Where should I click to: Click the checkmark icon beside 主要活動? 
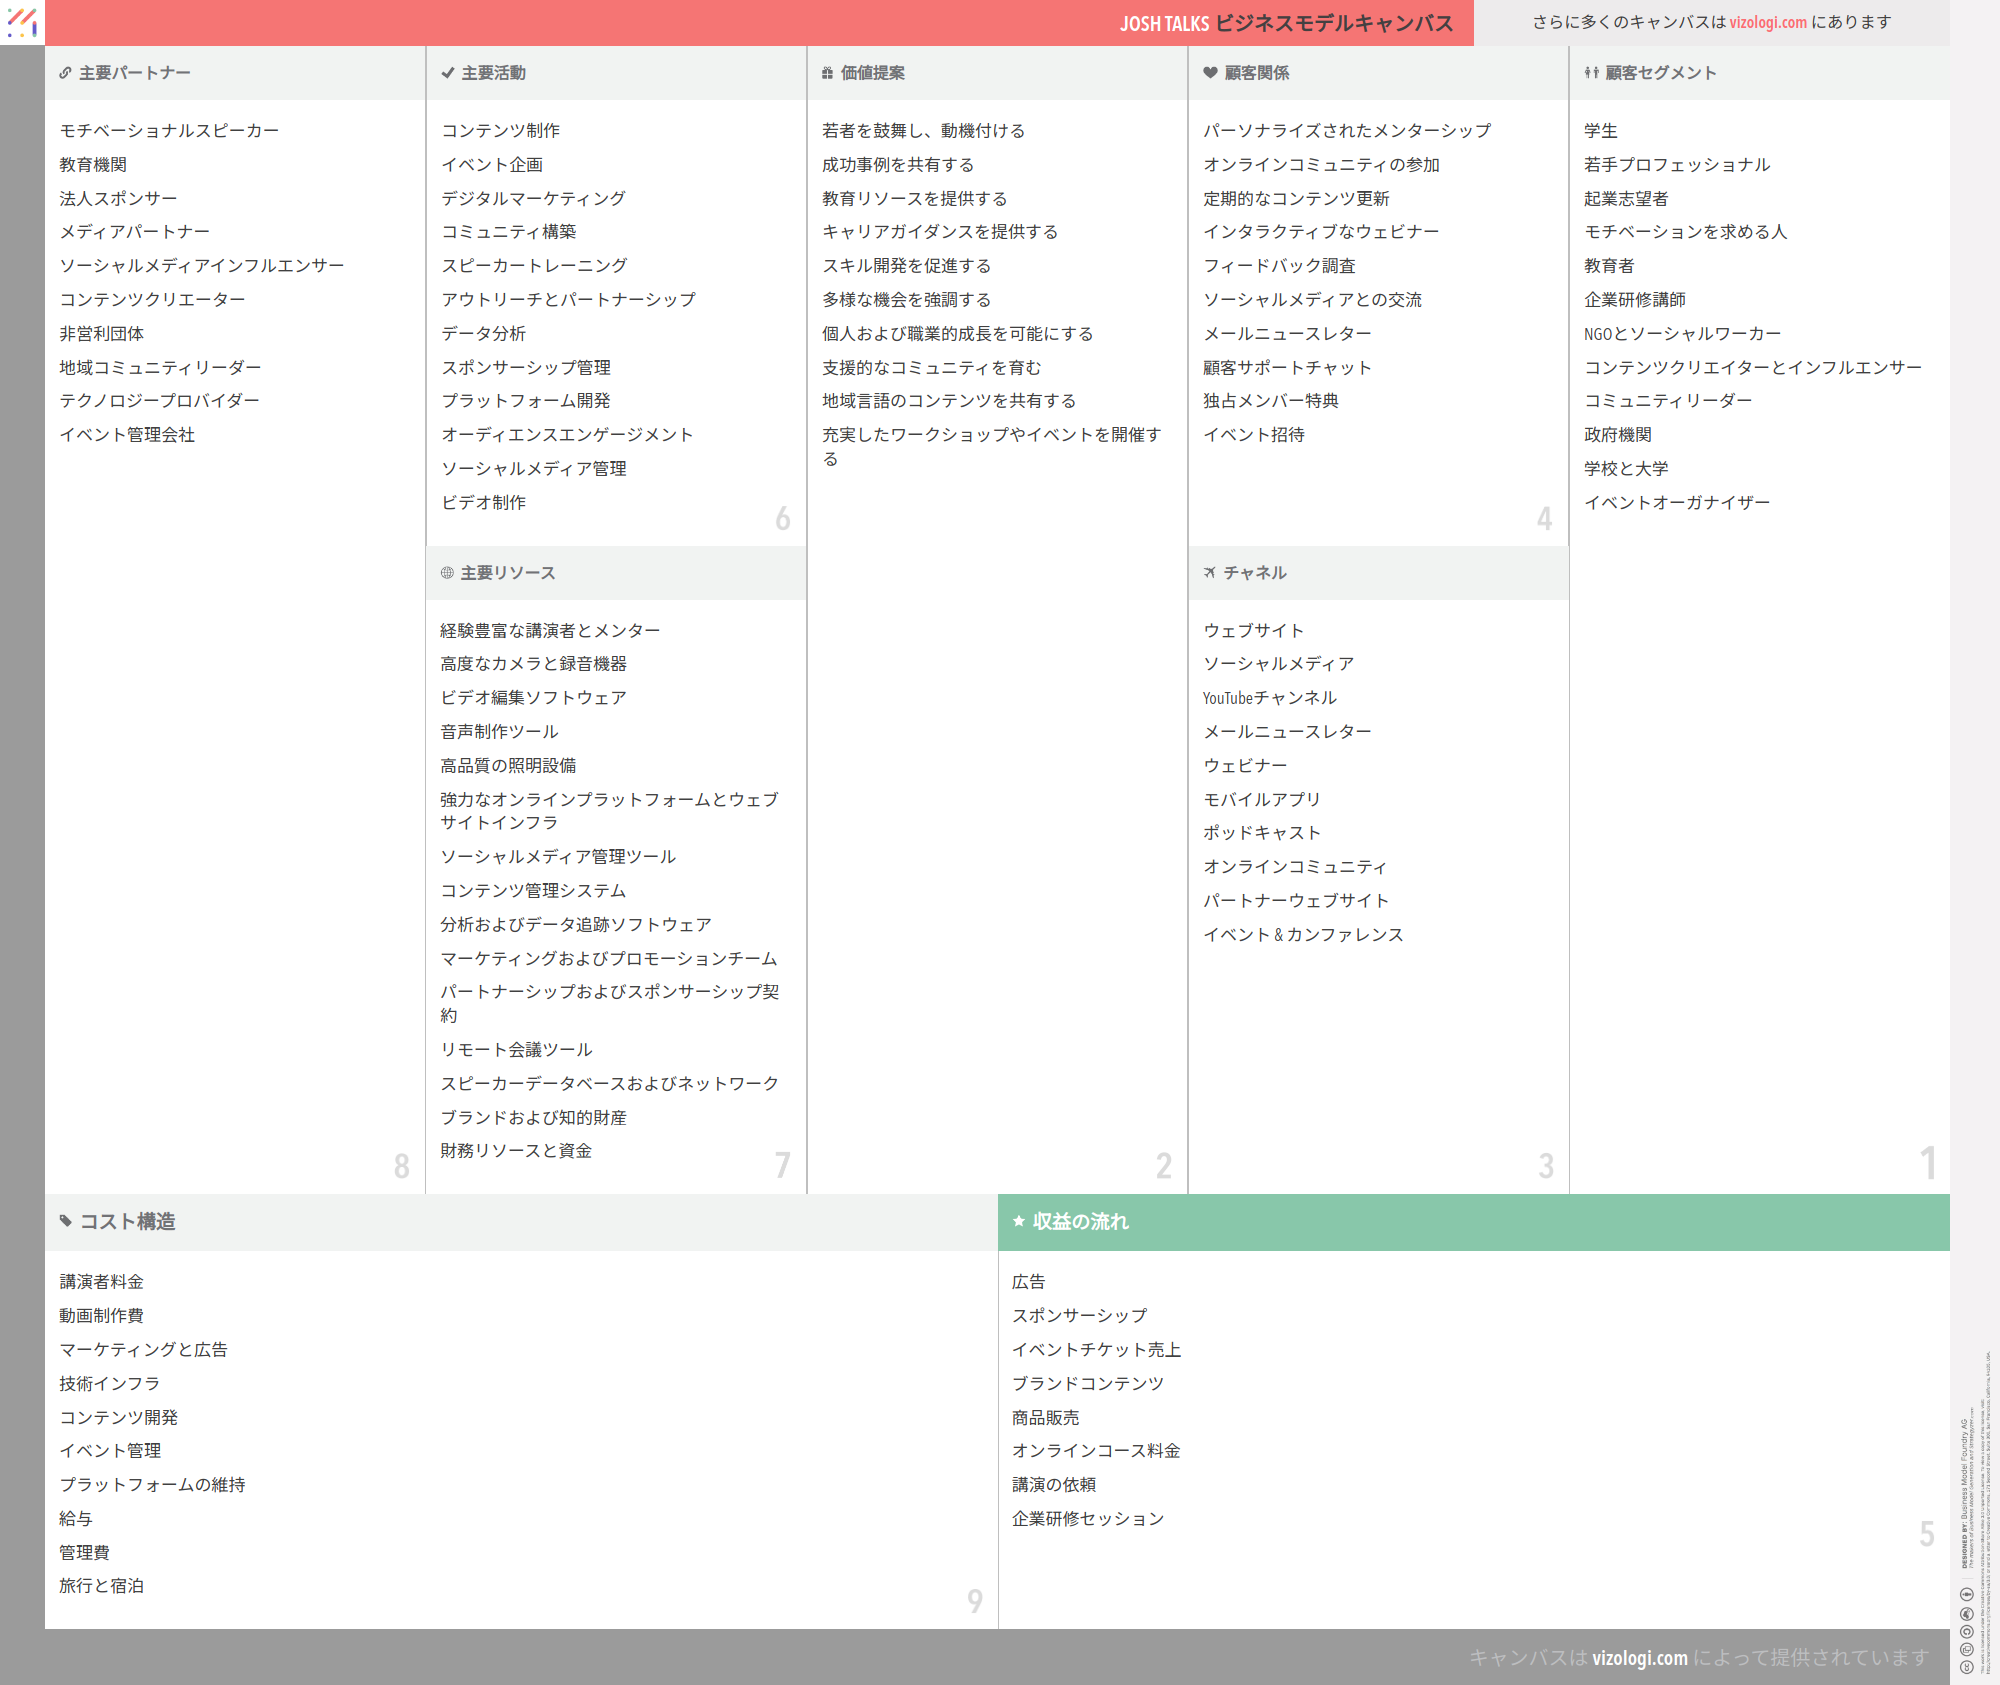(x=447, y=73)
